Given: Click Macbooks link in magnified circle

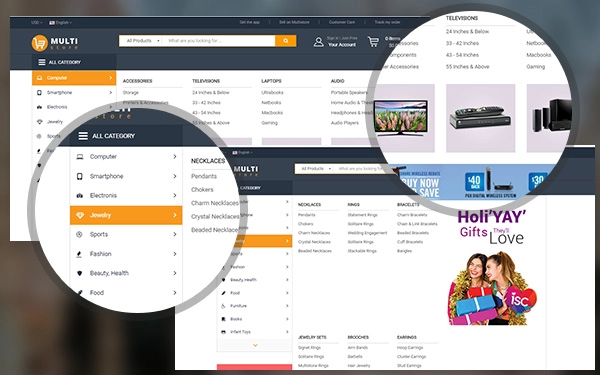Looking at the screenshot, I should [x=538, y=55].
